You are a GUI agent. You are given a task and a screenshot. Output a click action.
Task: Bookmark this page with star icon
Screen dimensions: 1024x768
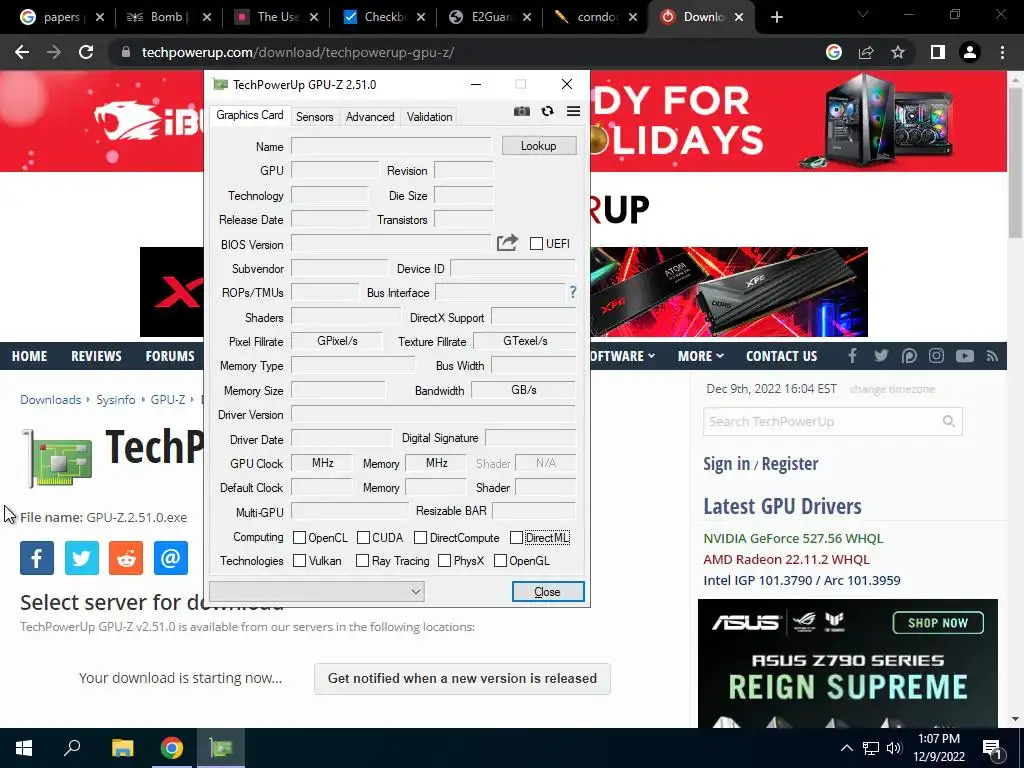tap(898, 52)
